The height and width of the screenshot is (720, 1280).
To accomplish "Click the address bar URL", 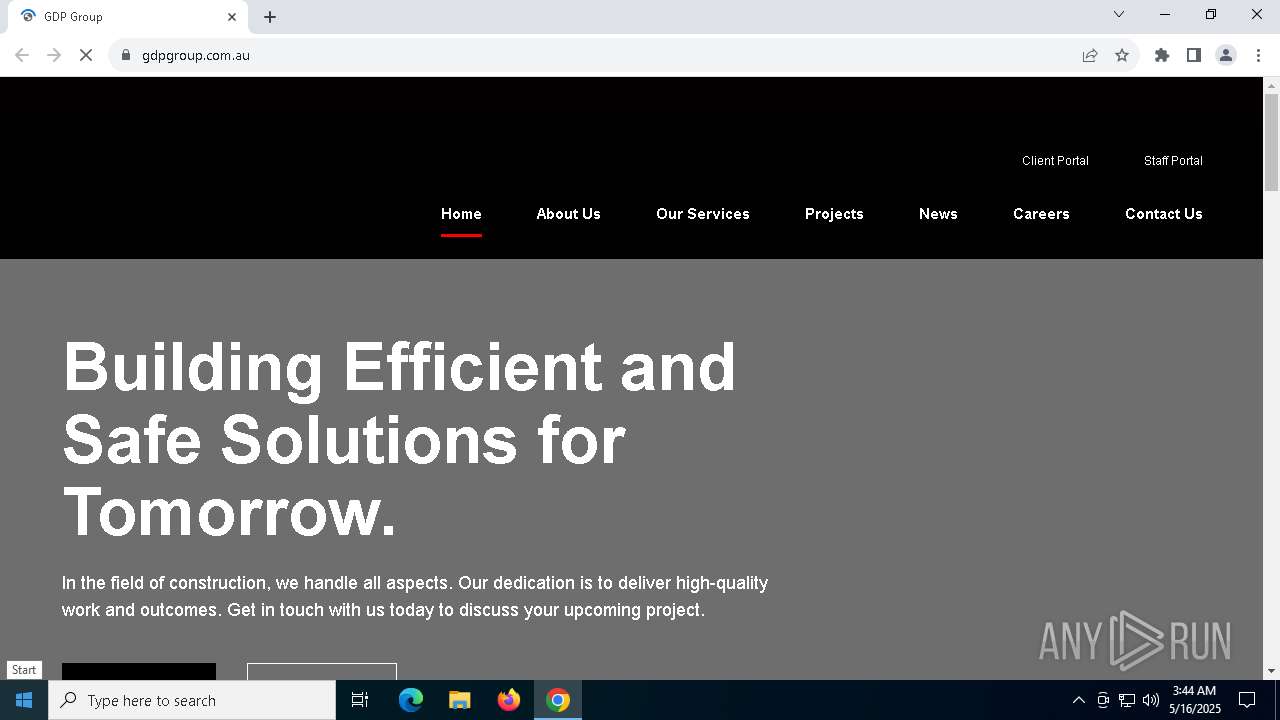I will pos(196,55).
